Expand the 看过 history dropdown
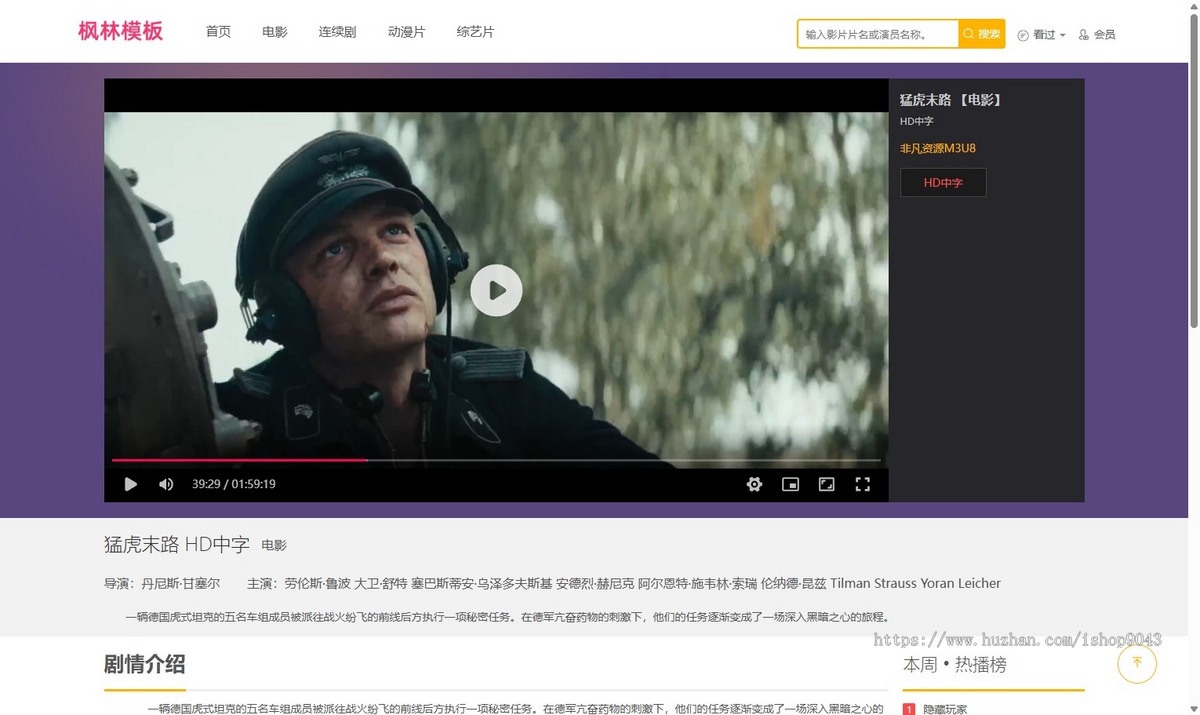This screenshot has height=715, width=1200. [x=1049, y=35]
